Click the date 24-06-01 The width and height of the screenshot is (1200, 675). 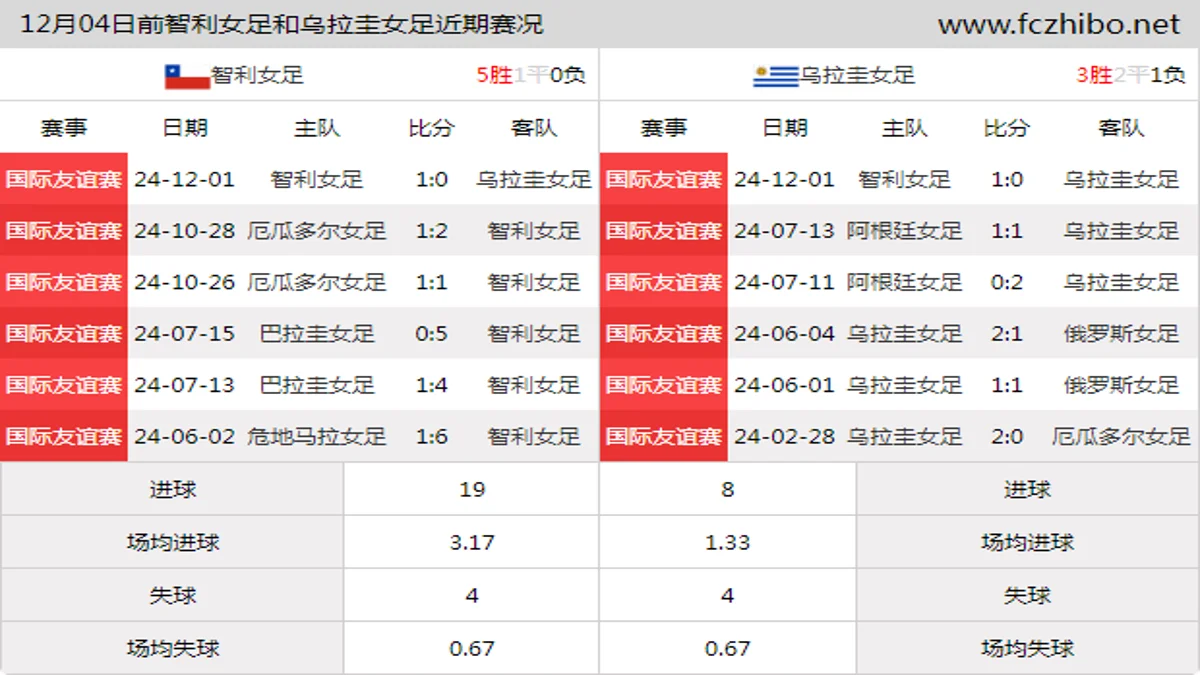[x=785, y=385]
